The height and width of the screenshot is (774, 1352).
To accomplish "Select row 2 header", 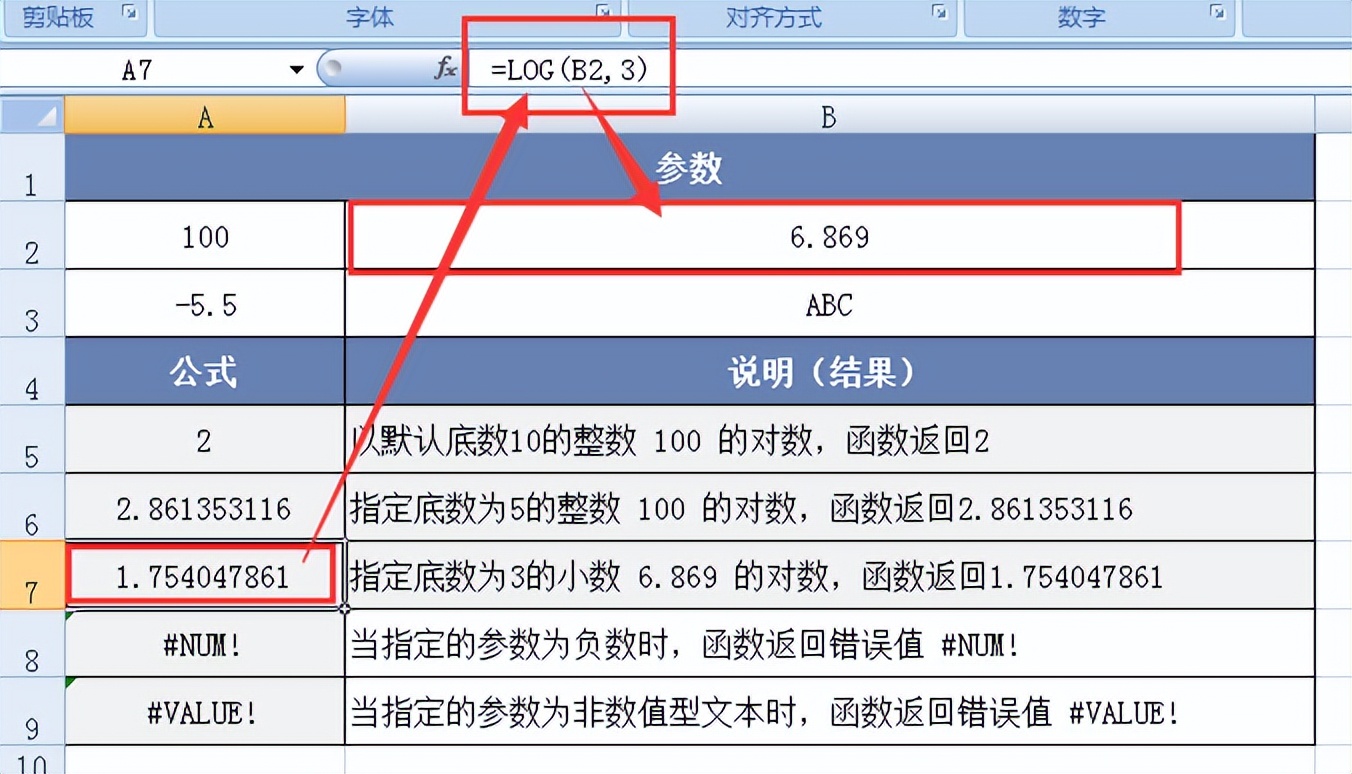I will [32, 236].
